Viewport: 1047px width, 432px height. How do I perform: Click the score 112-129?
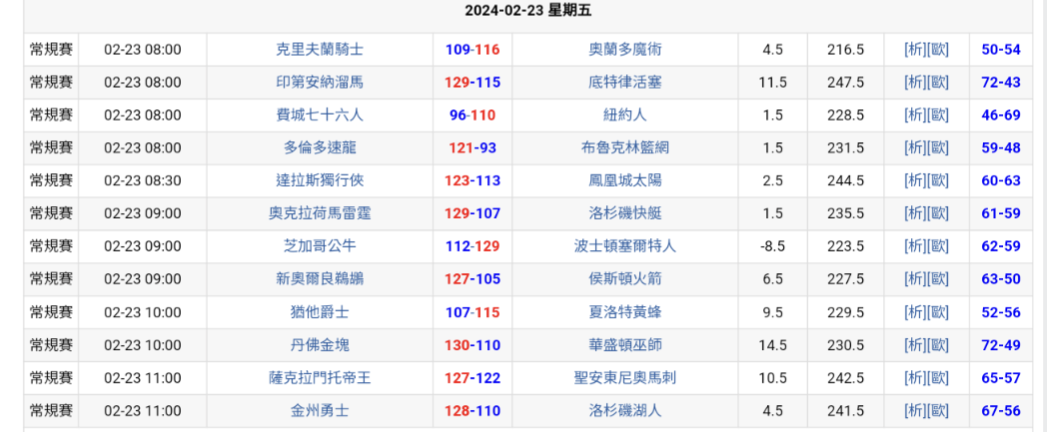(x=473, y=246)
